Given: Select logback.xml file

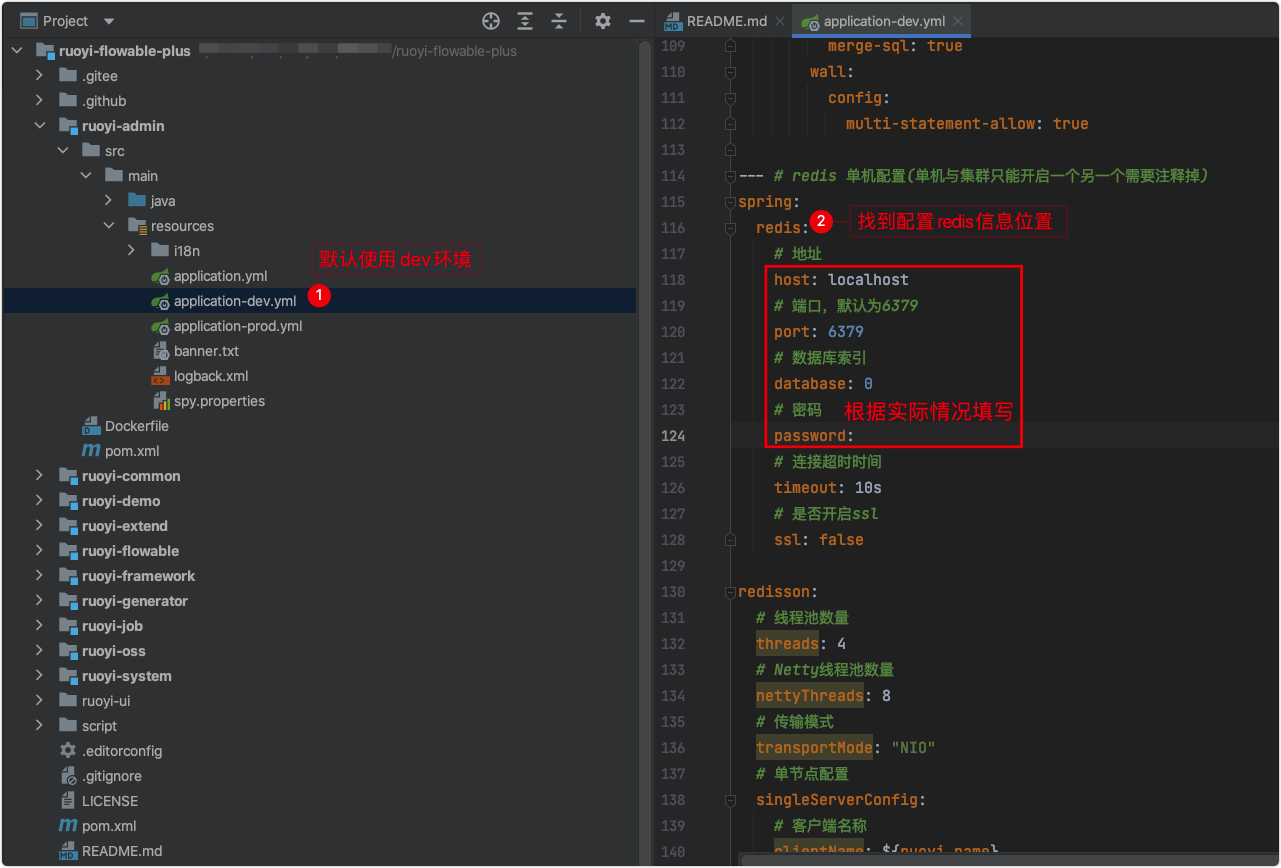Looking at the screenshot, I should click(211, 376).
